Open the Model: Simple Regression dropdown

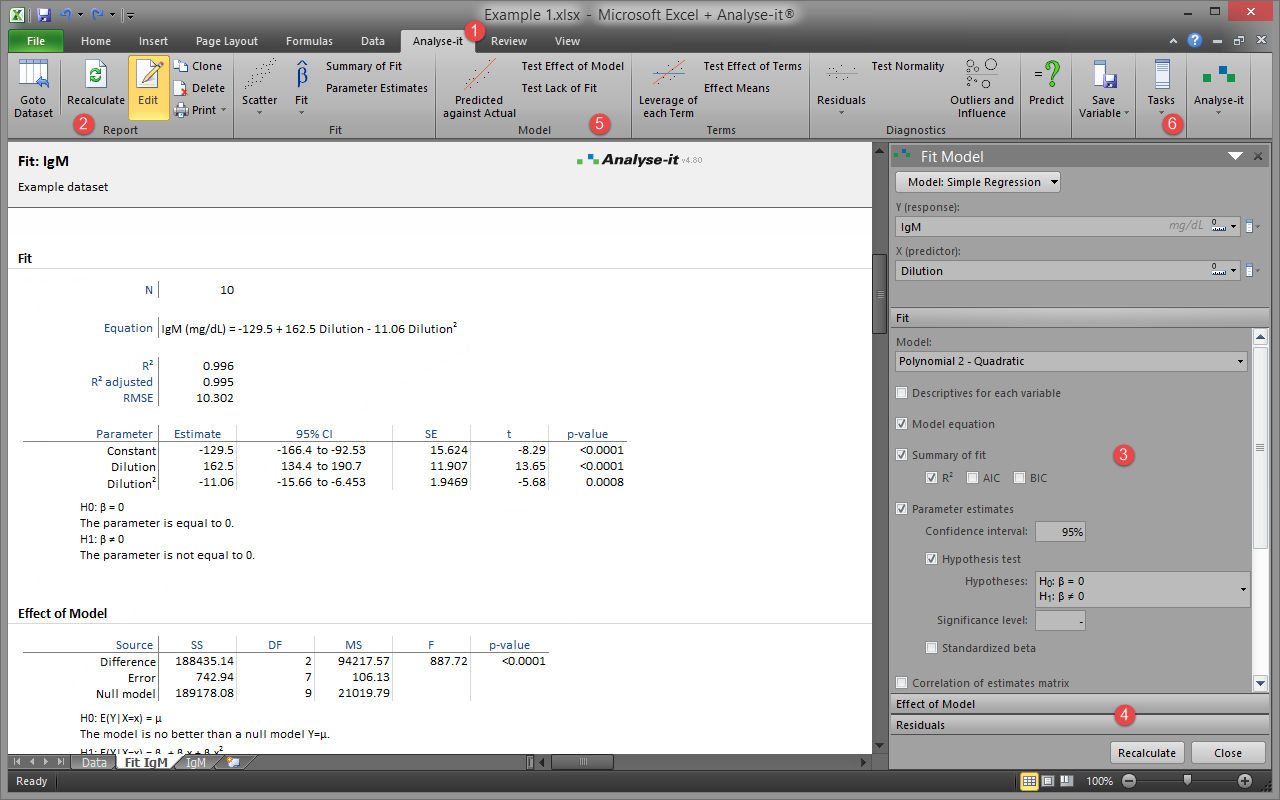point(978,182)
